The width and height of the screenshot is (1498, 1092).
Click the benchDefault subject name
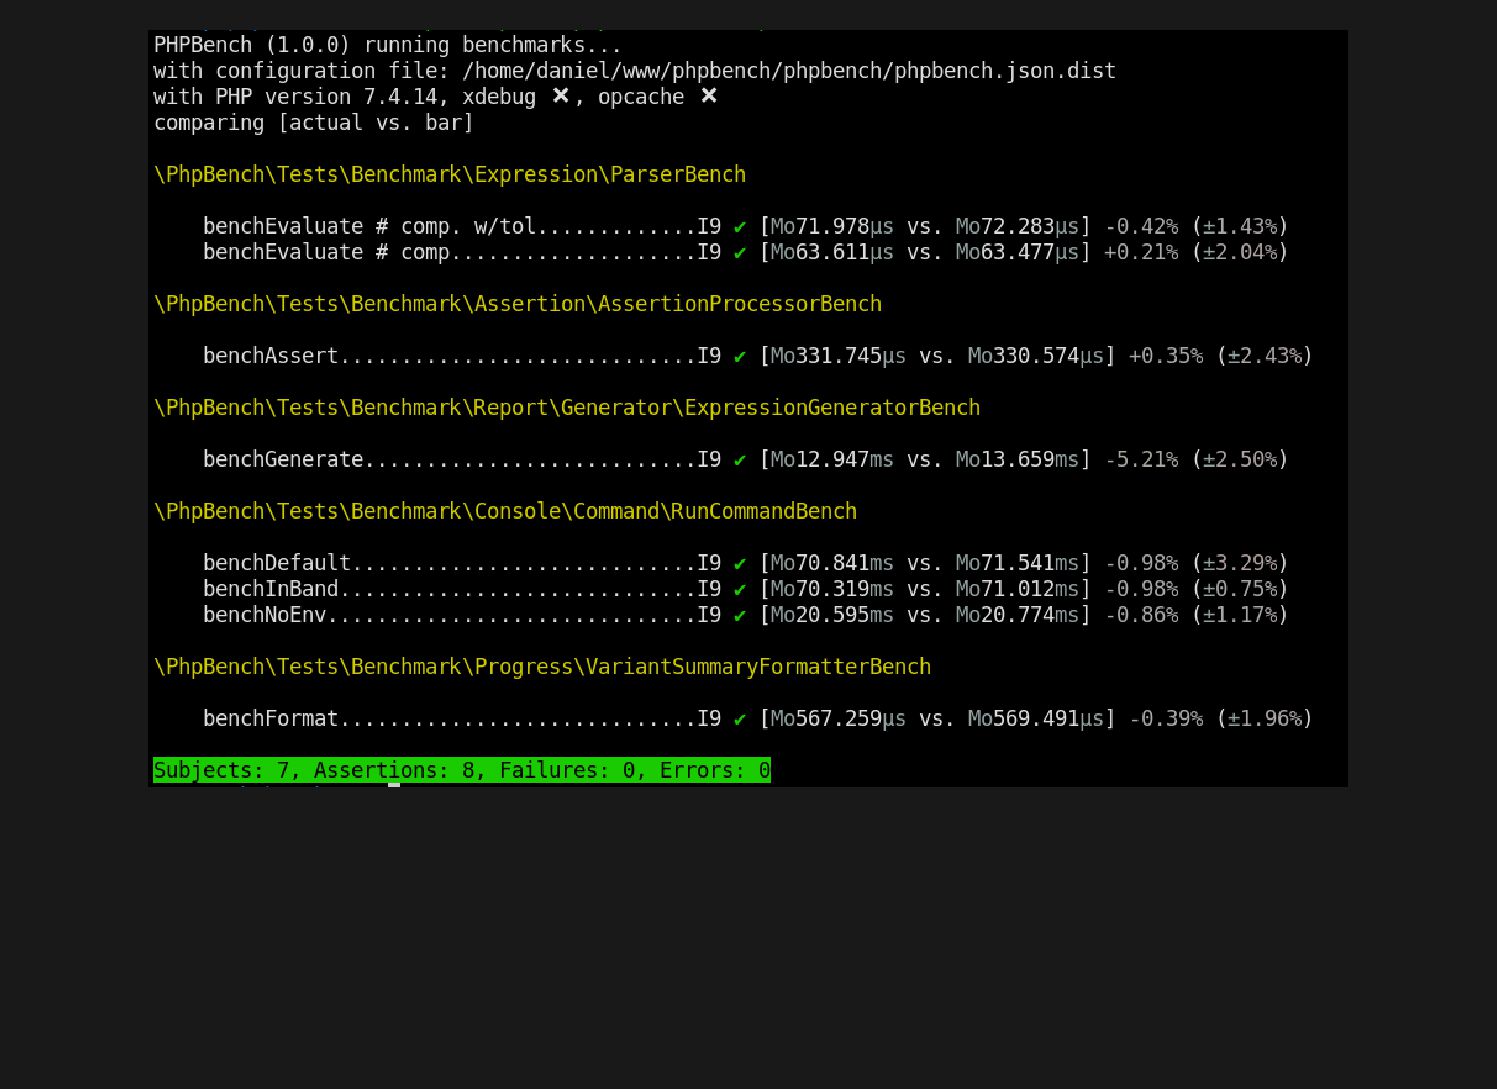[277, 563]
